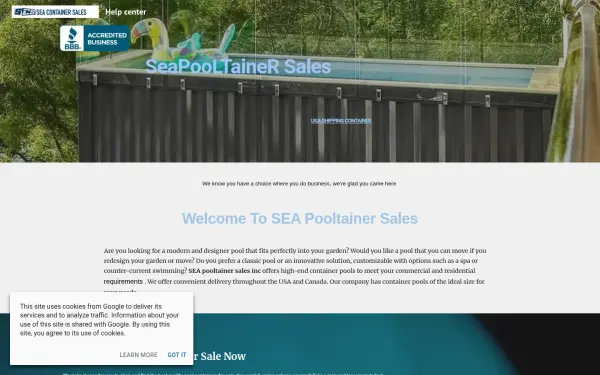Follow the USA SHIPPING CONTAINER link
The height and width of the screenshot is (375, 600).
pos(341,121)
